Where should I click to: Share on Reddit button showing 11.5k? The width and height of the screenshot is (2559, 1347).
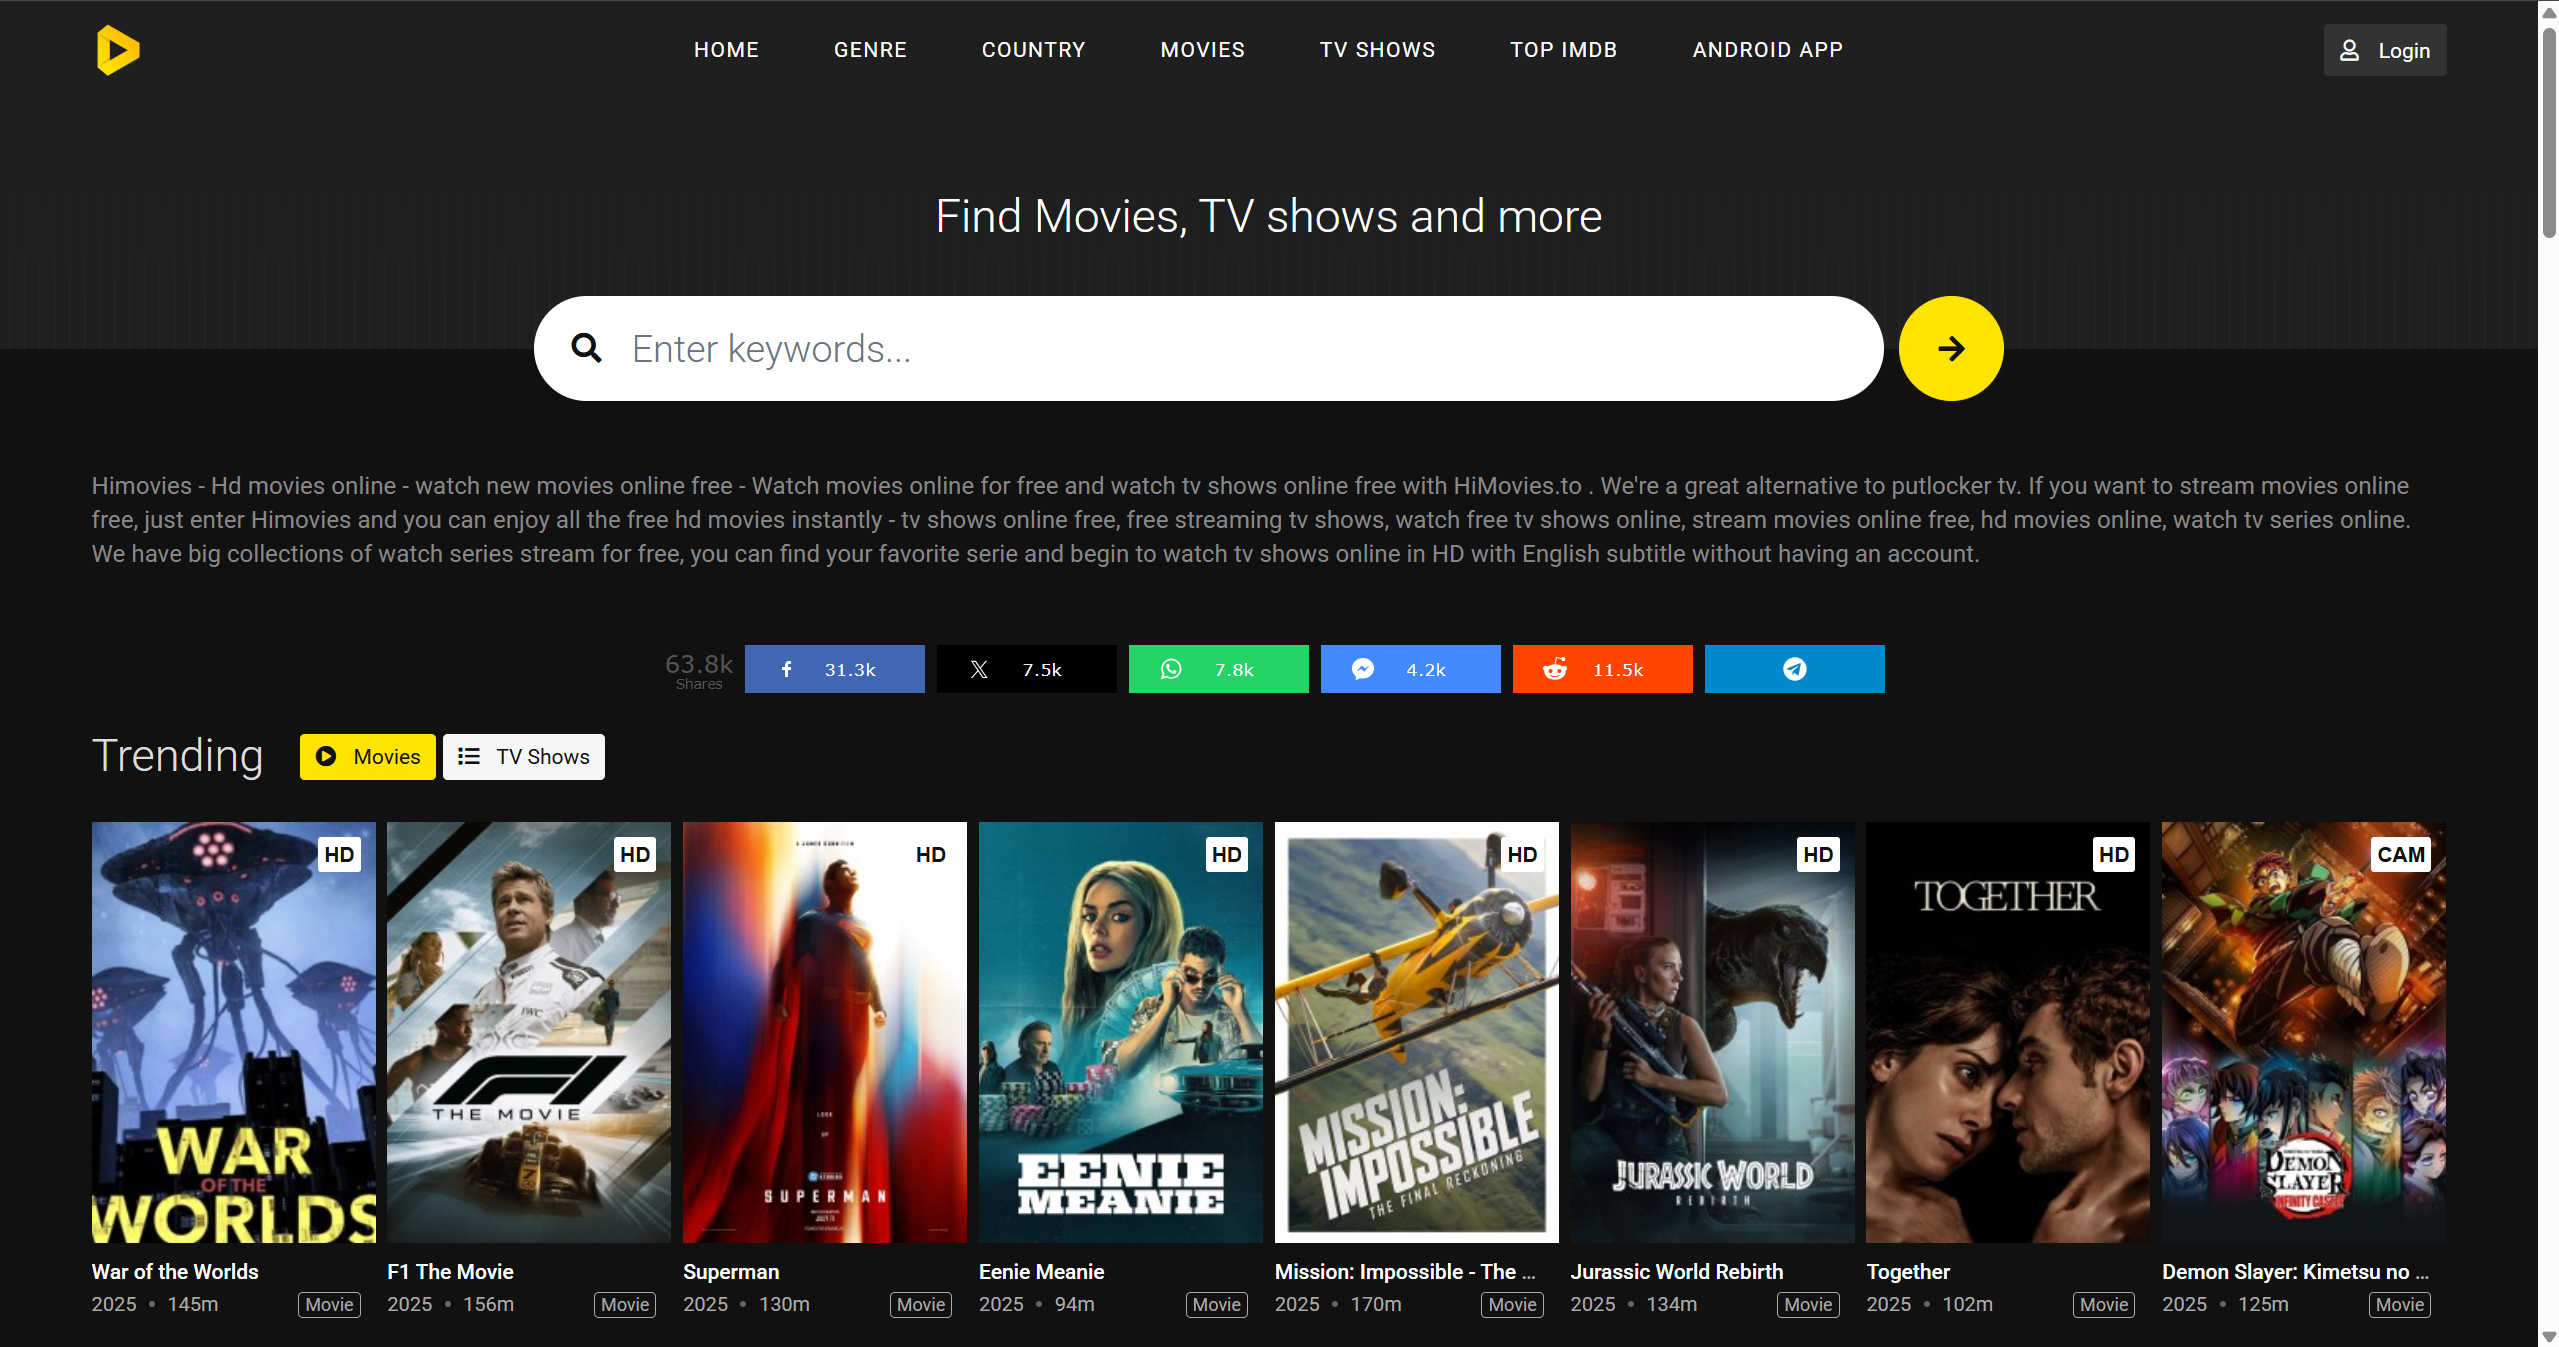point(1602,669)
